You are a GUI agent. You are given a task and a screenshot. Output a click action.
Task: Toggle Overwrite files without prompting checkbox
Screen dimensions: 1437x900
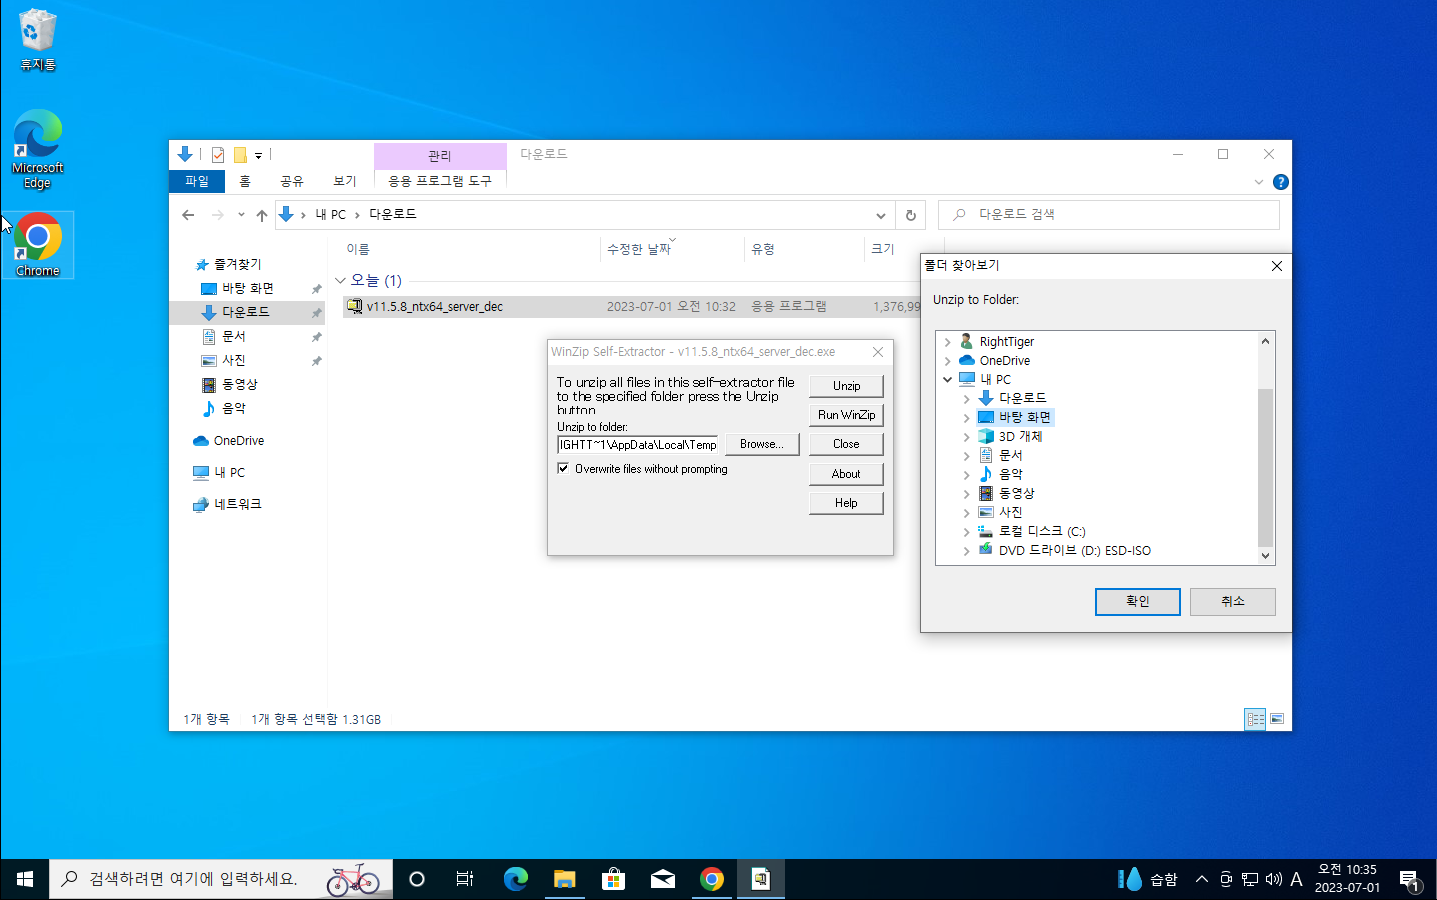563,468
